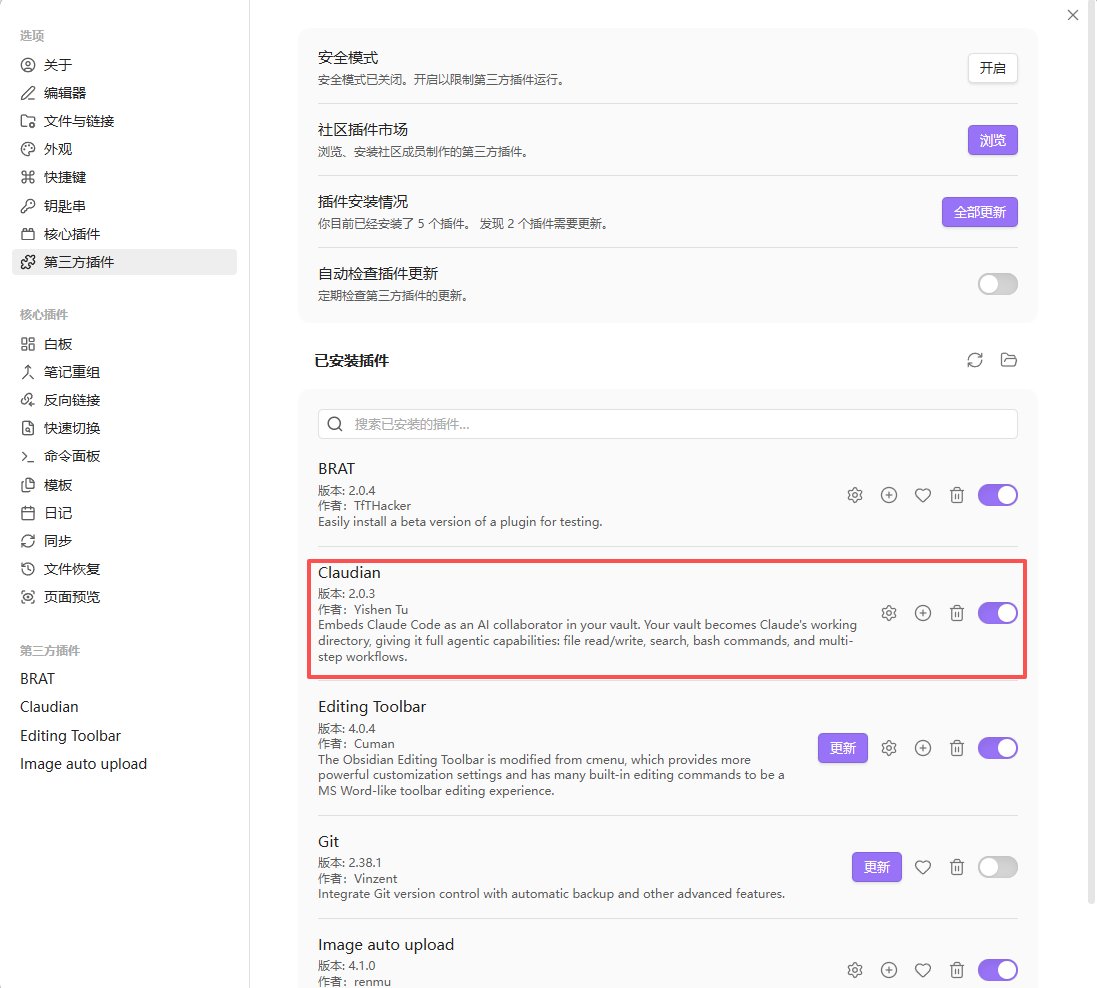Viewport: 1097px width, 988px height.
Task: Open 笔记重组 plugin settings
Action: (125, 372)
